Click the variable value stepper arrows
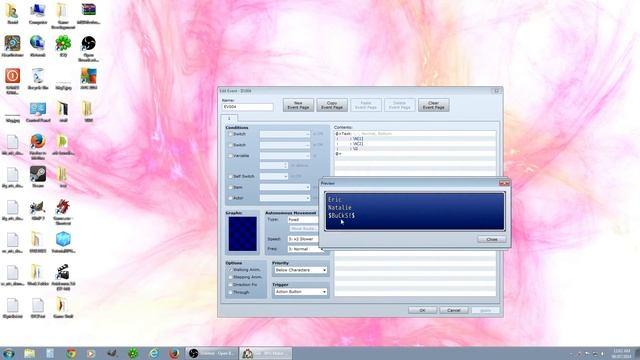This screenshot has width=640, height=360. (x=285, y=165)
